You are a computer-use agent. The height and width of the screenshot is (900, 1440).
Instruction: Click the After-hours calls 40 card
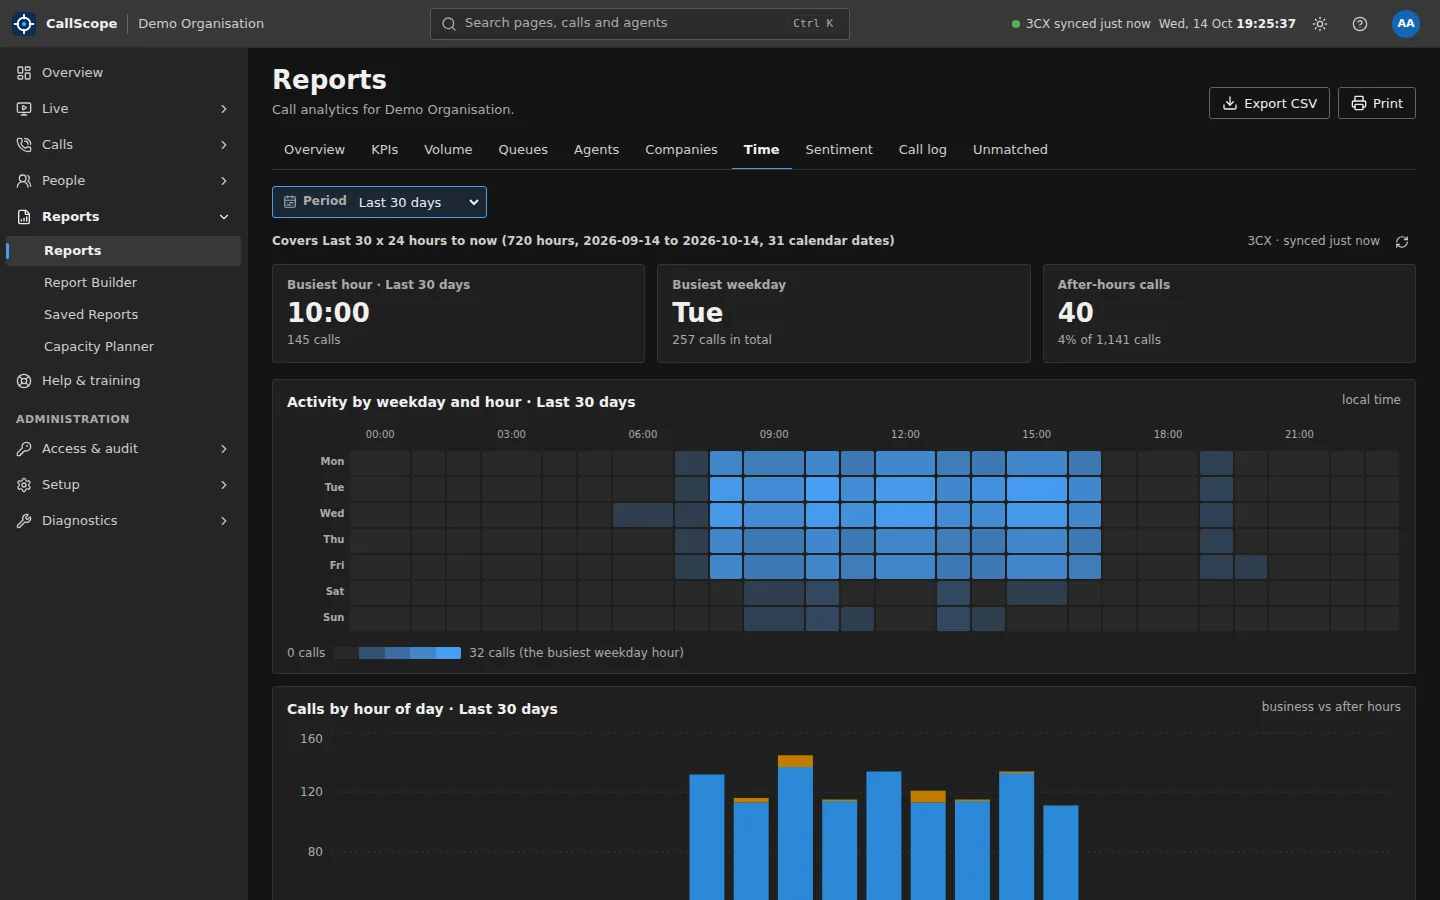point(1229,313)
